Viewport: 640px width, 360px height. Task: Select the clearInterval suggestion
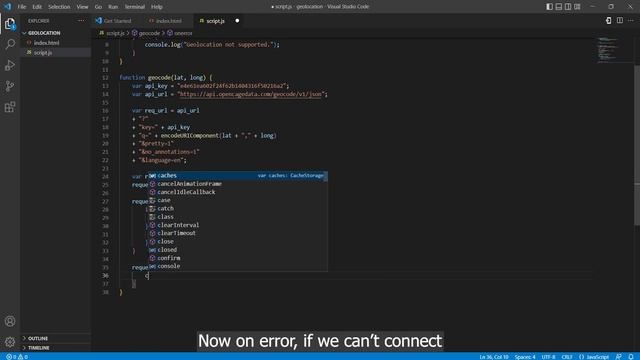(x=238, y=225)
